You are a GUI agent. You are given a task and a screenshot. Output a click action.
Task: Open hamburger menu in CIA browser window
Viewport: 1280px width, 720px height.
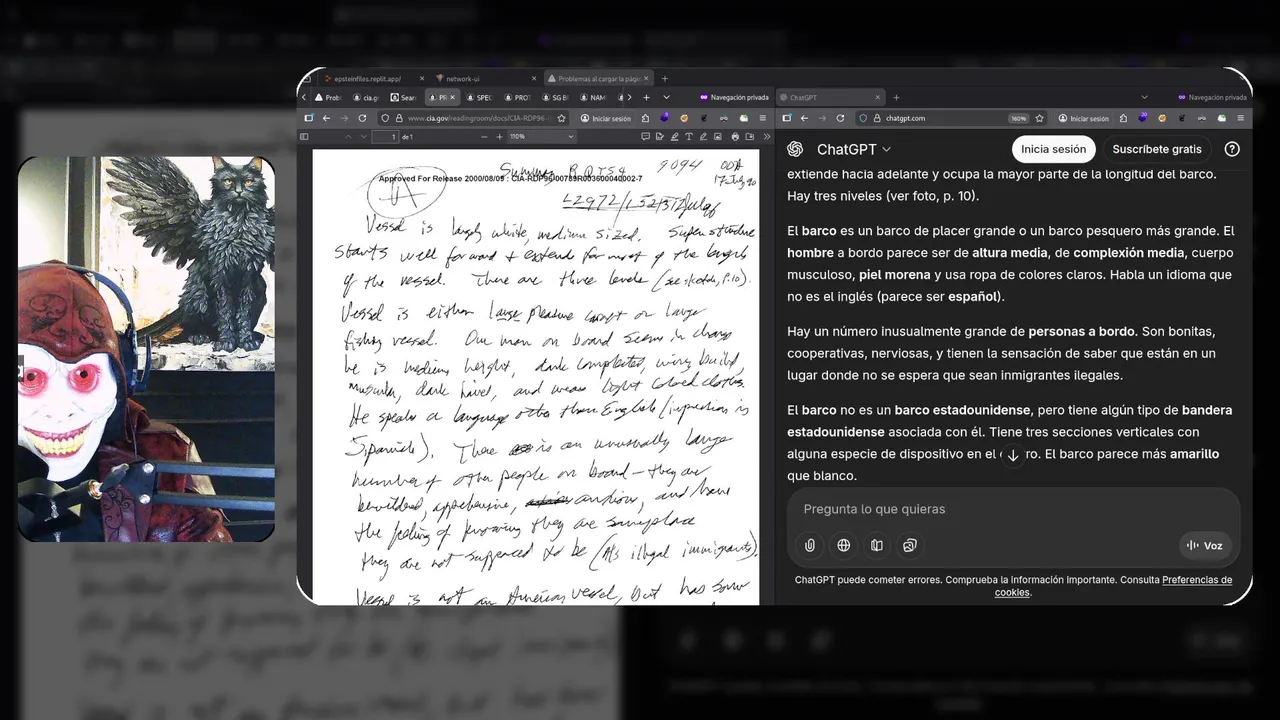pyautogui.click(x=762, y=118)
